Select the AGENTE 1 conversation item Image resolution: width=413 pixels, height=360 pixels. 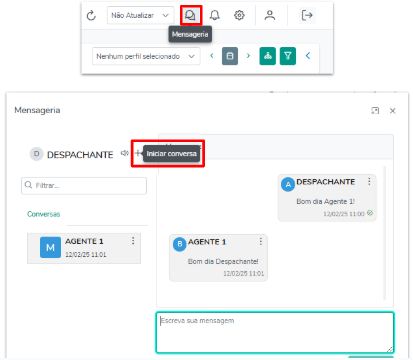tap(84, 248)
